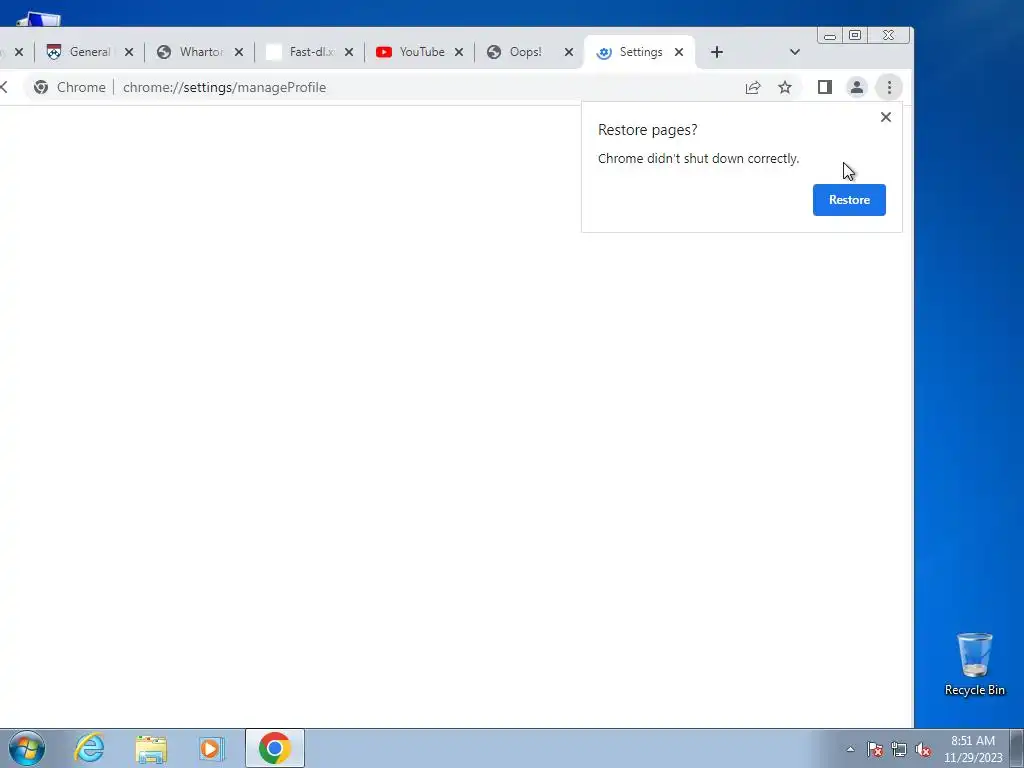Close the YouTube tab

click(x=459, y=52)
